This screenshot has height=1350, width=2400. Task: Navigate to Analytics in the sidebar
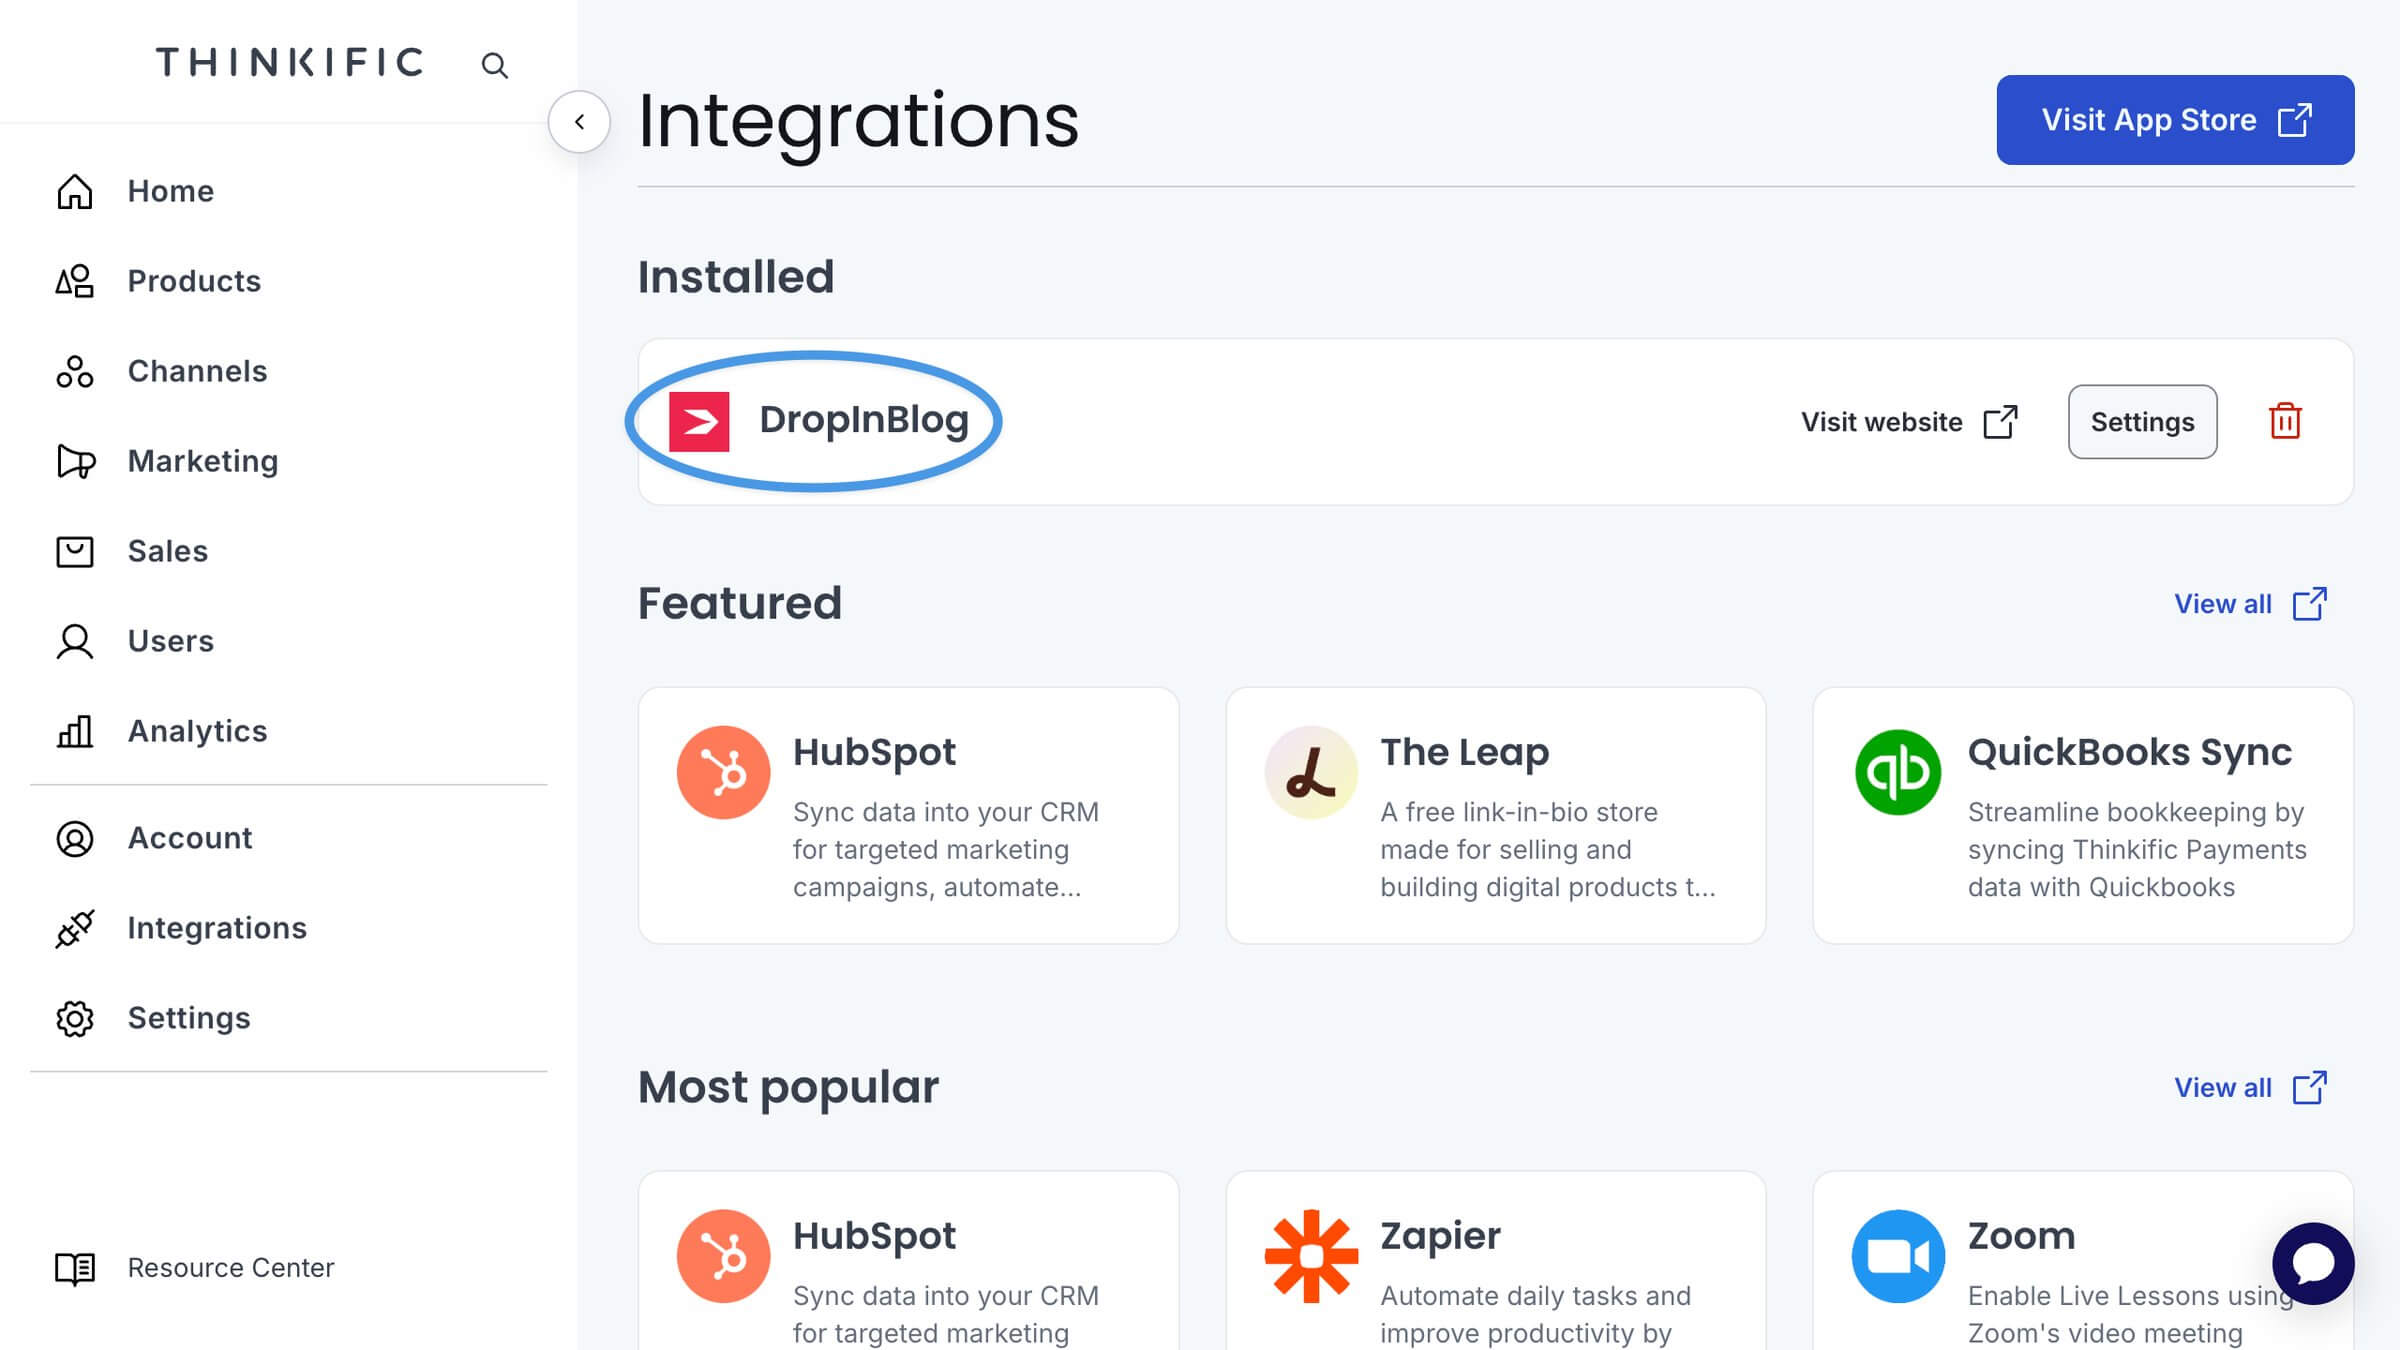tap(197, 731)
